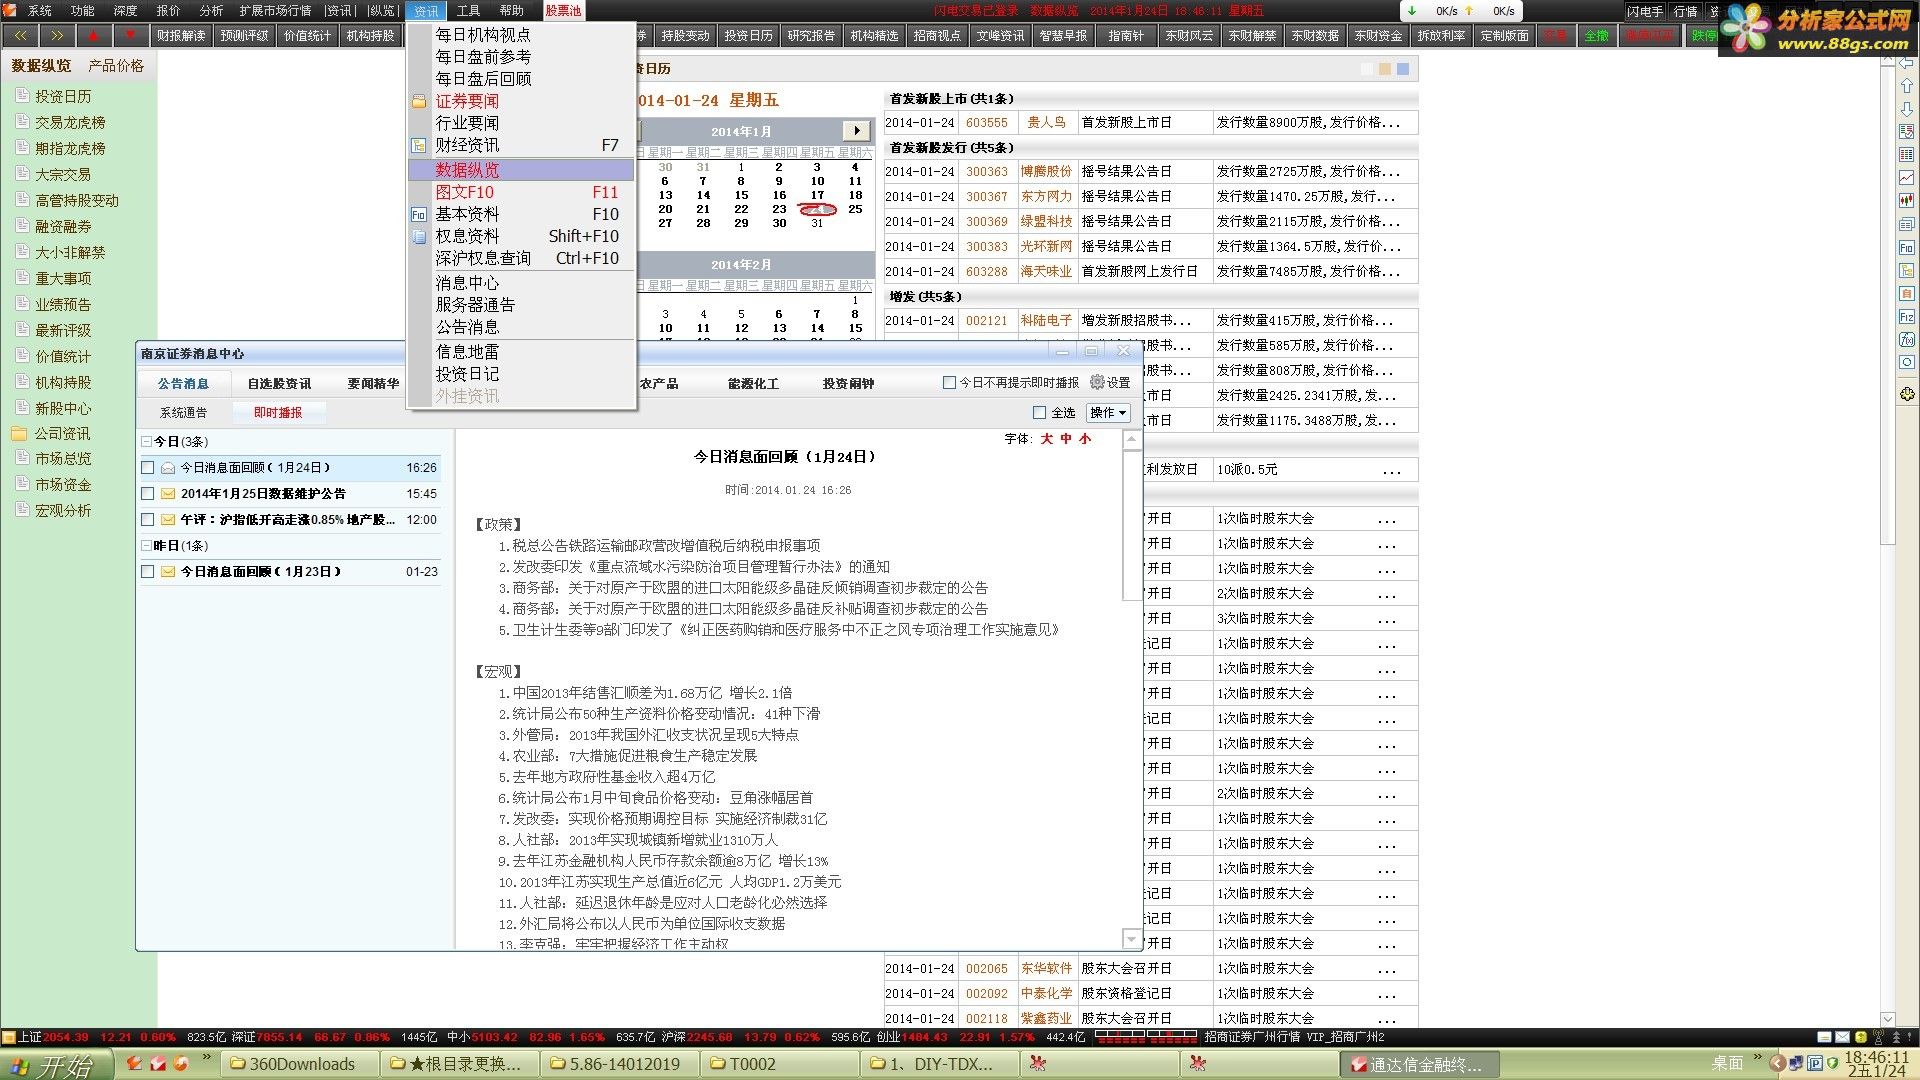Click the blue color square in calendar header
The image size is (1920, 1080).
click(x=1403, y=69)
